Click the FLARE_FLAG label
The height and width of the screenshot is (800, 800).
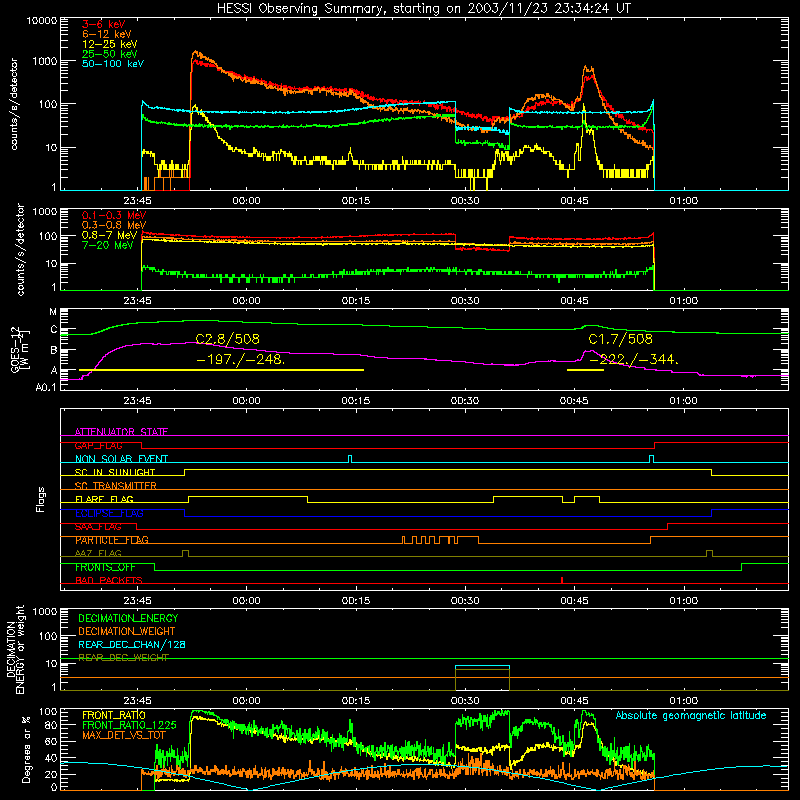(x=104, y=499)
